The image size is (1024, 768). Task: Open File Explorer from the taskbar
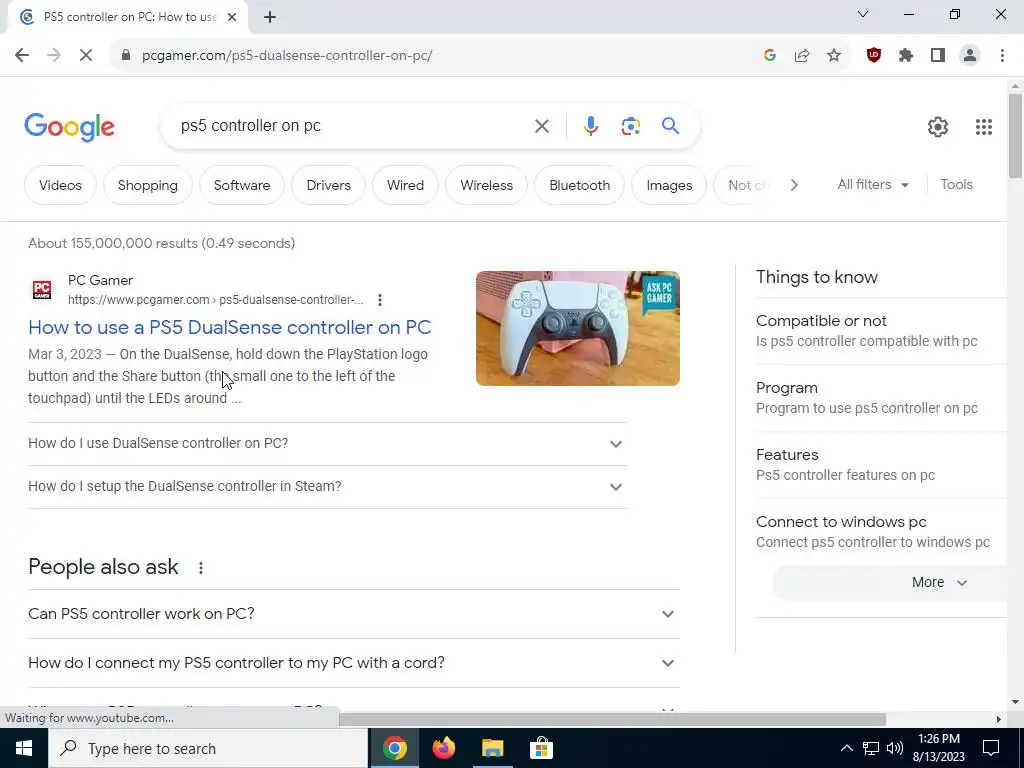[x=492, y=748]
